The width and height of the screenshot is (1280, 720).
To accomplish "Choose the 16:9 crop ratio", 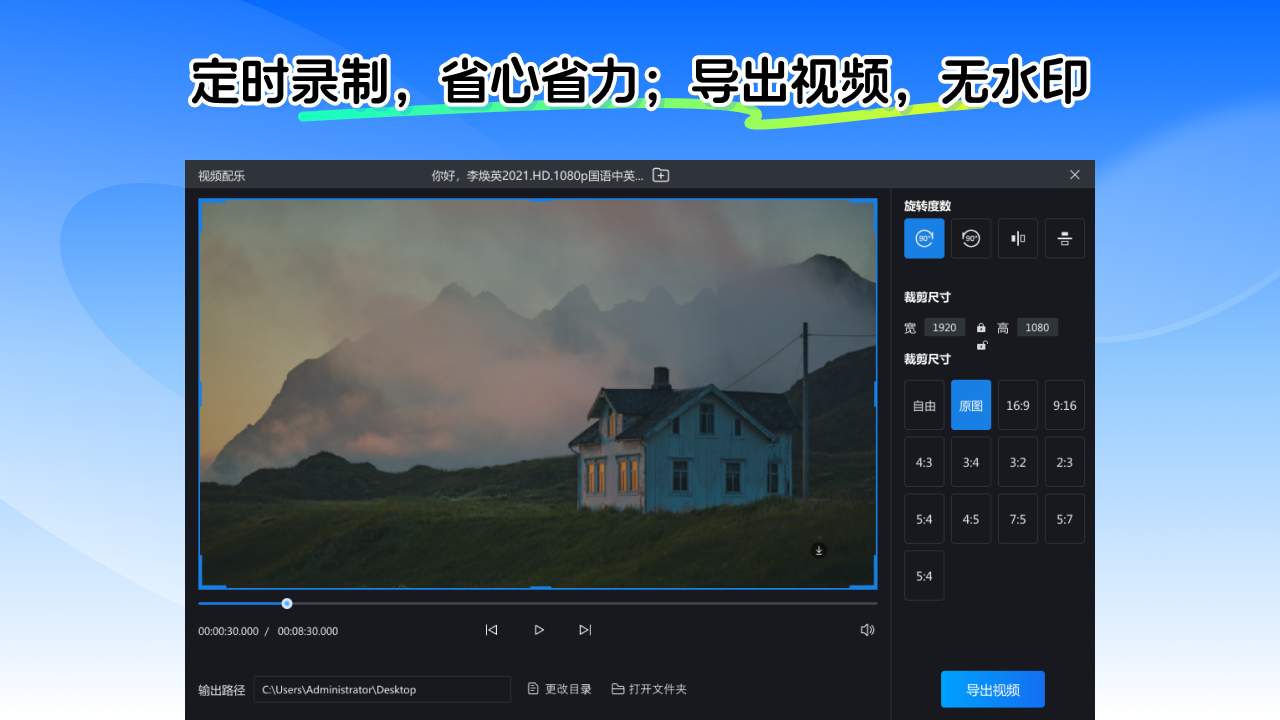I will [1018, 405].
